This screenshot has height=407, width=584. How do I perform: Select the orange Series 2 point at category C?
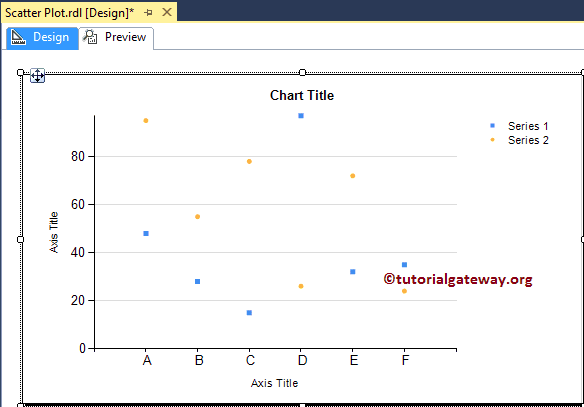coord(249,162)
